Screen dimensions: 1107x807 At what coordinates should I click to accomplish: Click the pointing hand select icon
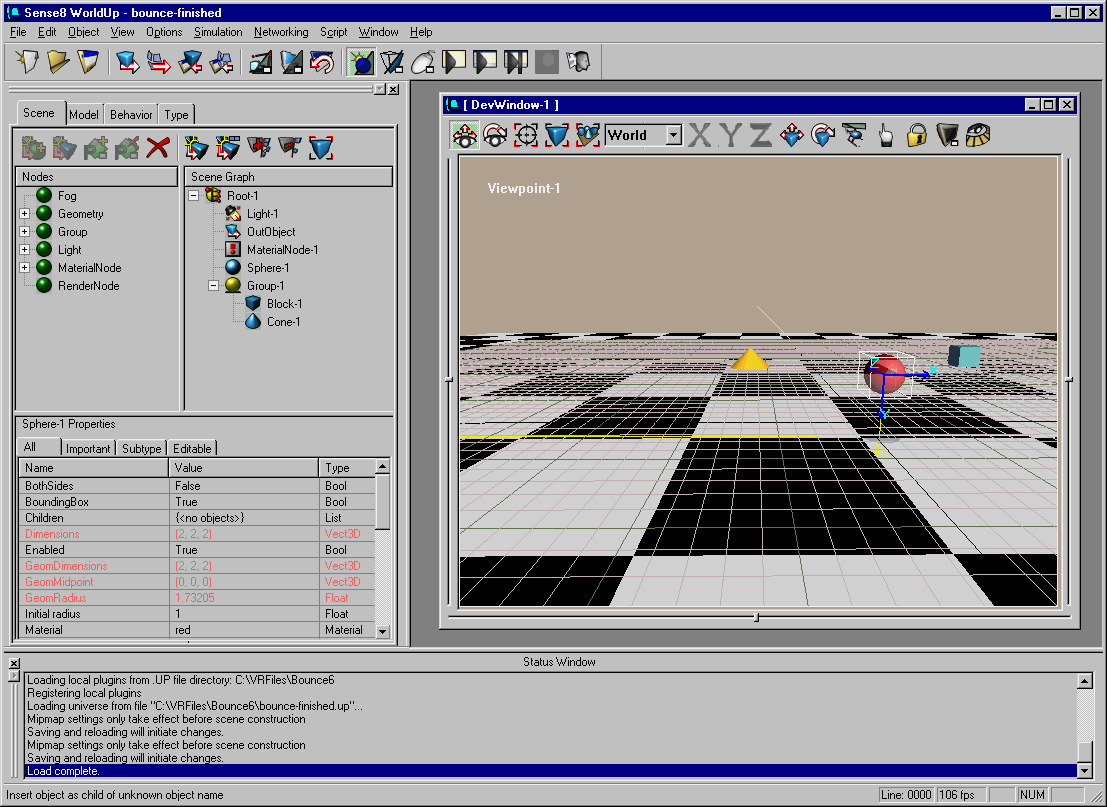click(885, 135)
